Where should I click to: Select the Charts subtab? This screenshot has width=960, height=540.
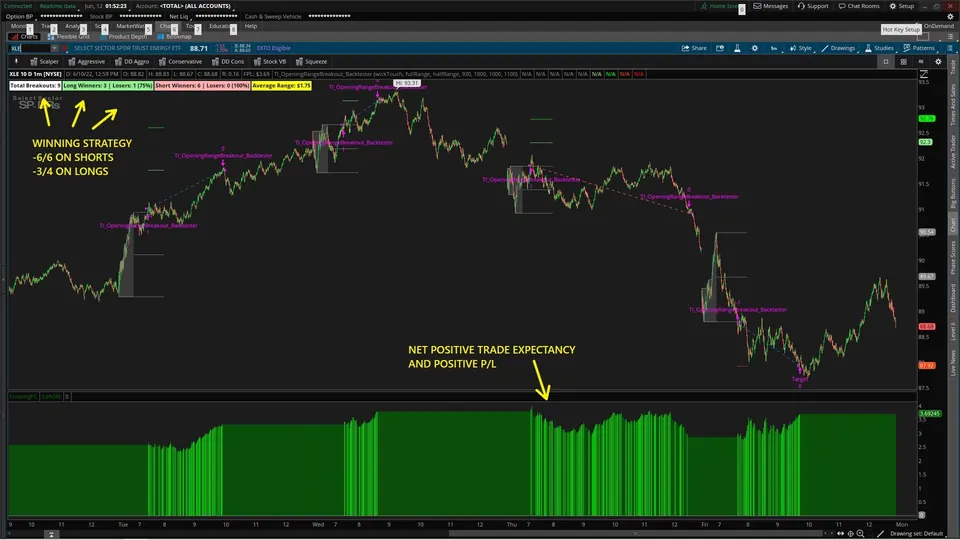[x=24, y=37]
